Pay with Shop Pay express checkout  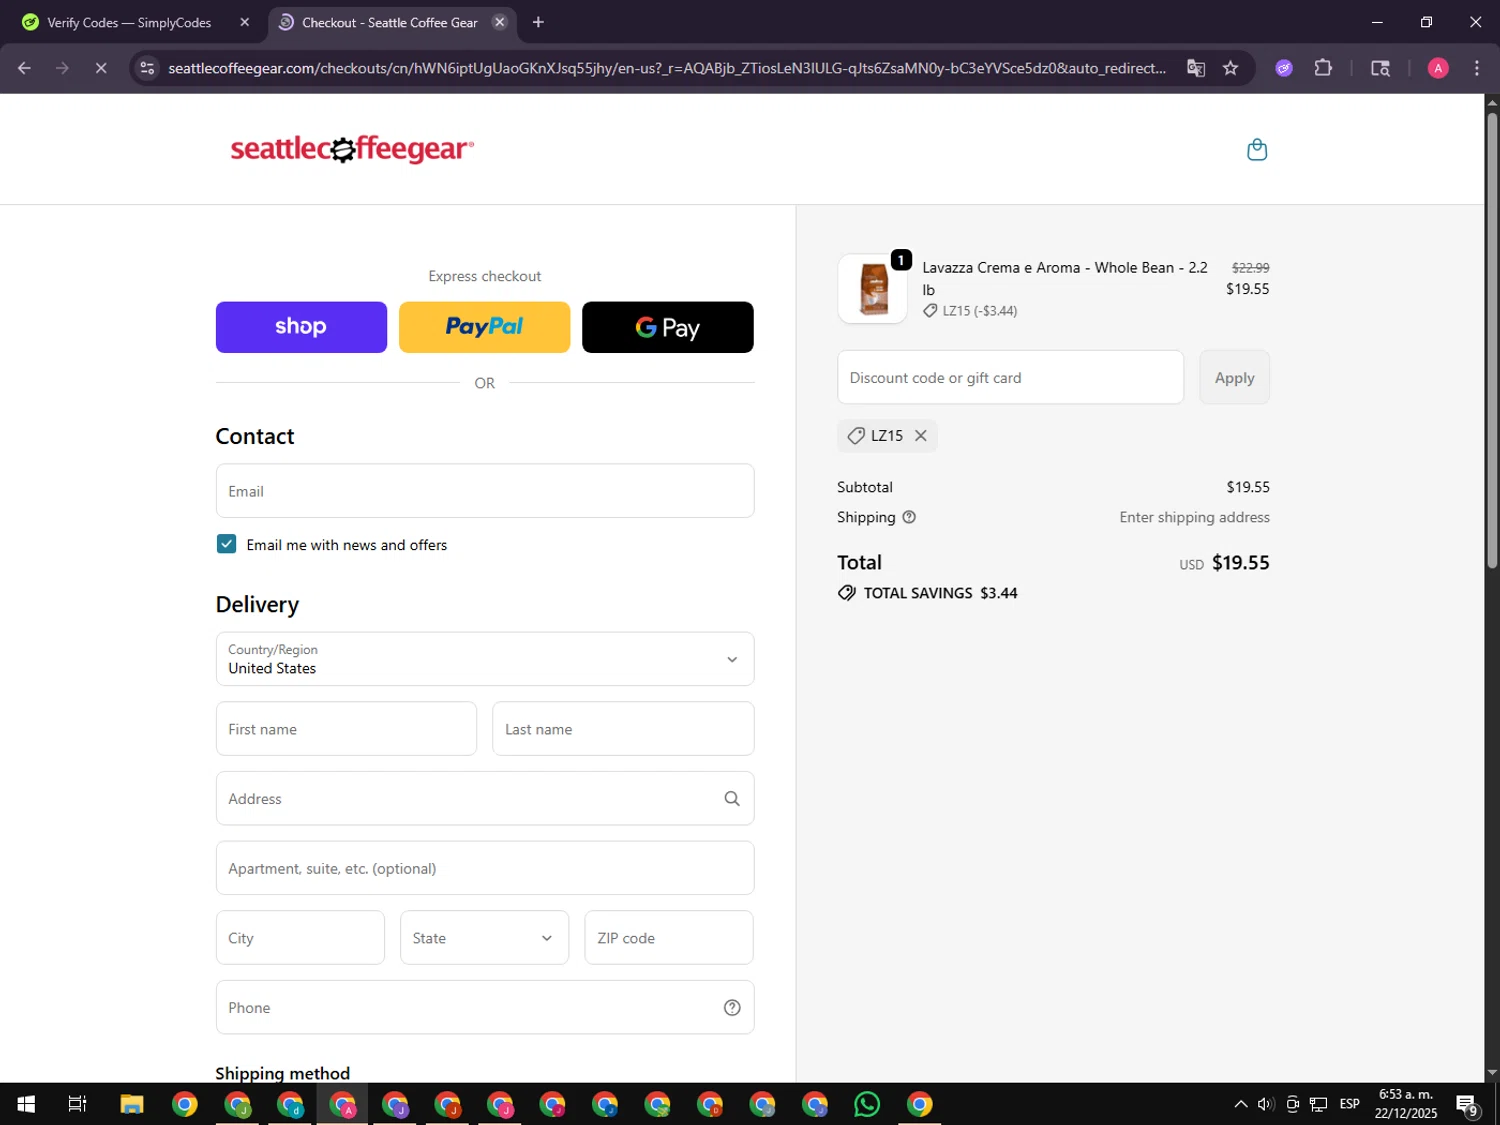coord(301,327)
